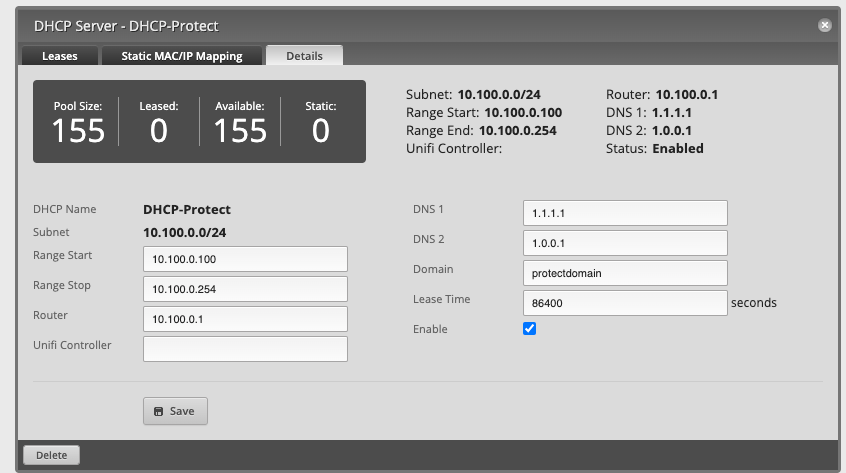Image resolution: width=846 pixels, height=473 pixels.
Task: Select the Lease Time seconds field
Action: [x=625, y=302]
